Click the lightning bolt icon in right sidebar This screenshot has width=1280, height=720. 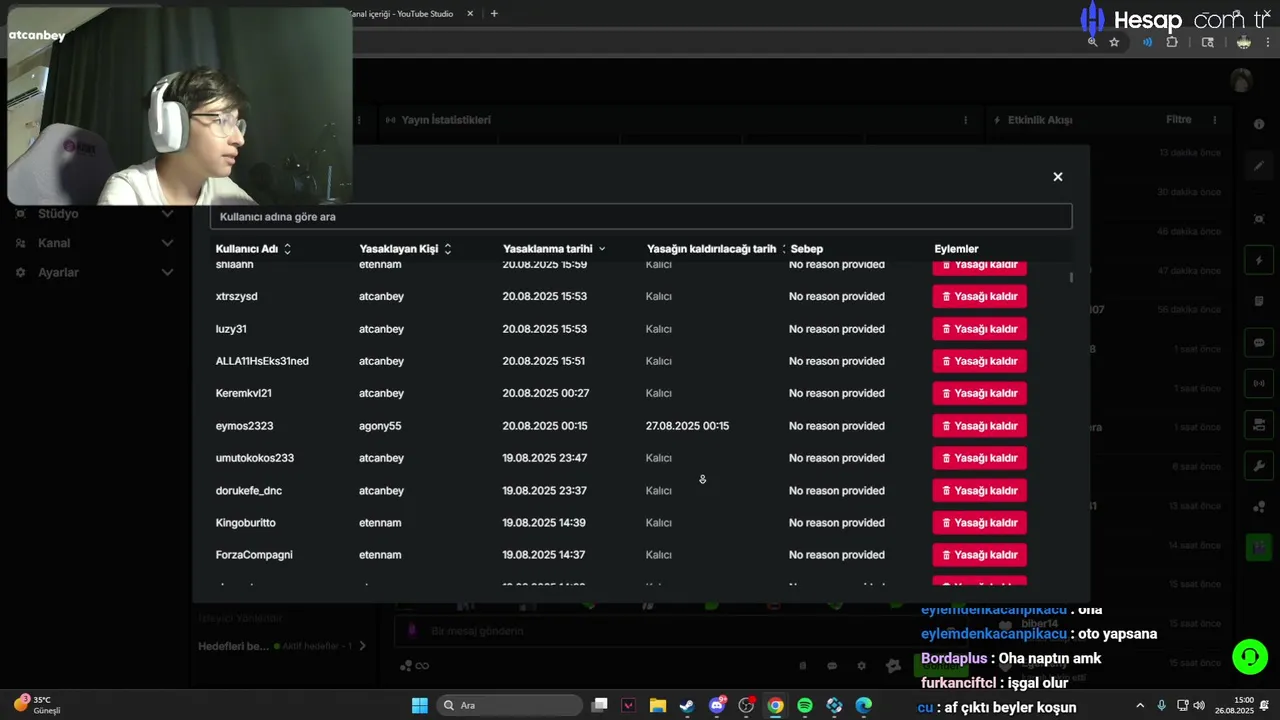click(1259, 261)
